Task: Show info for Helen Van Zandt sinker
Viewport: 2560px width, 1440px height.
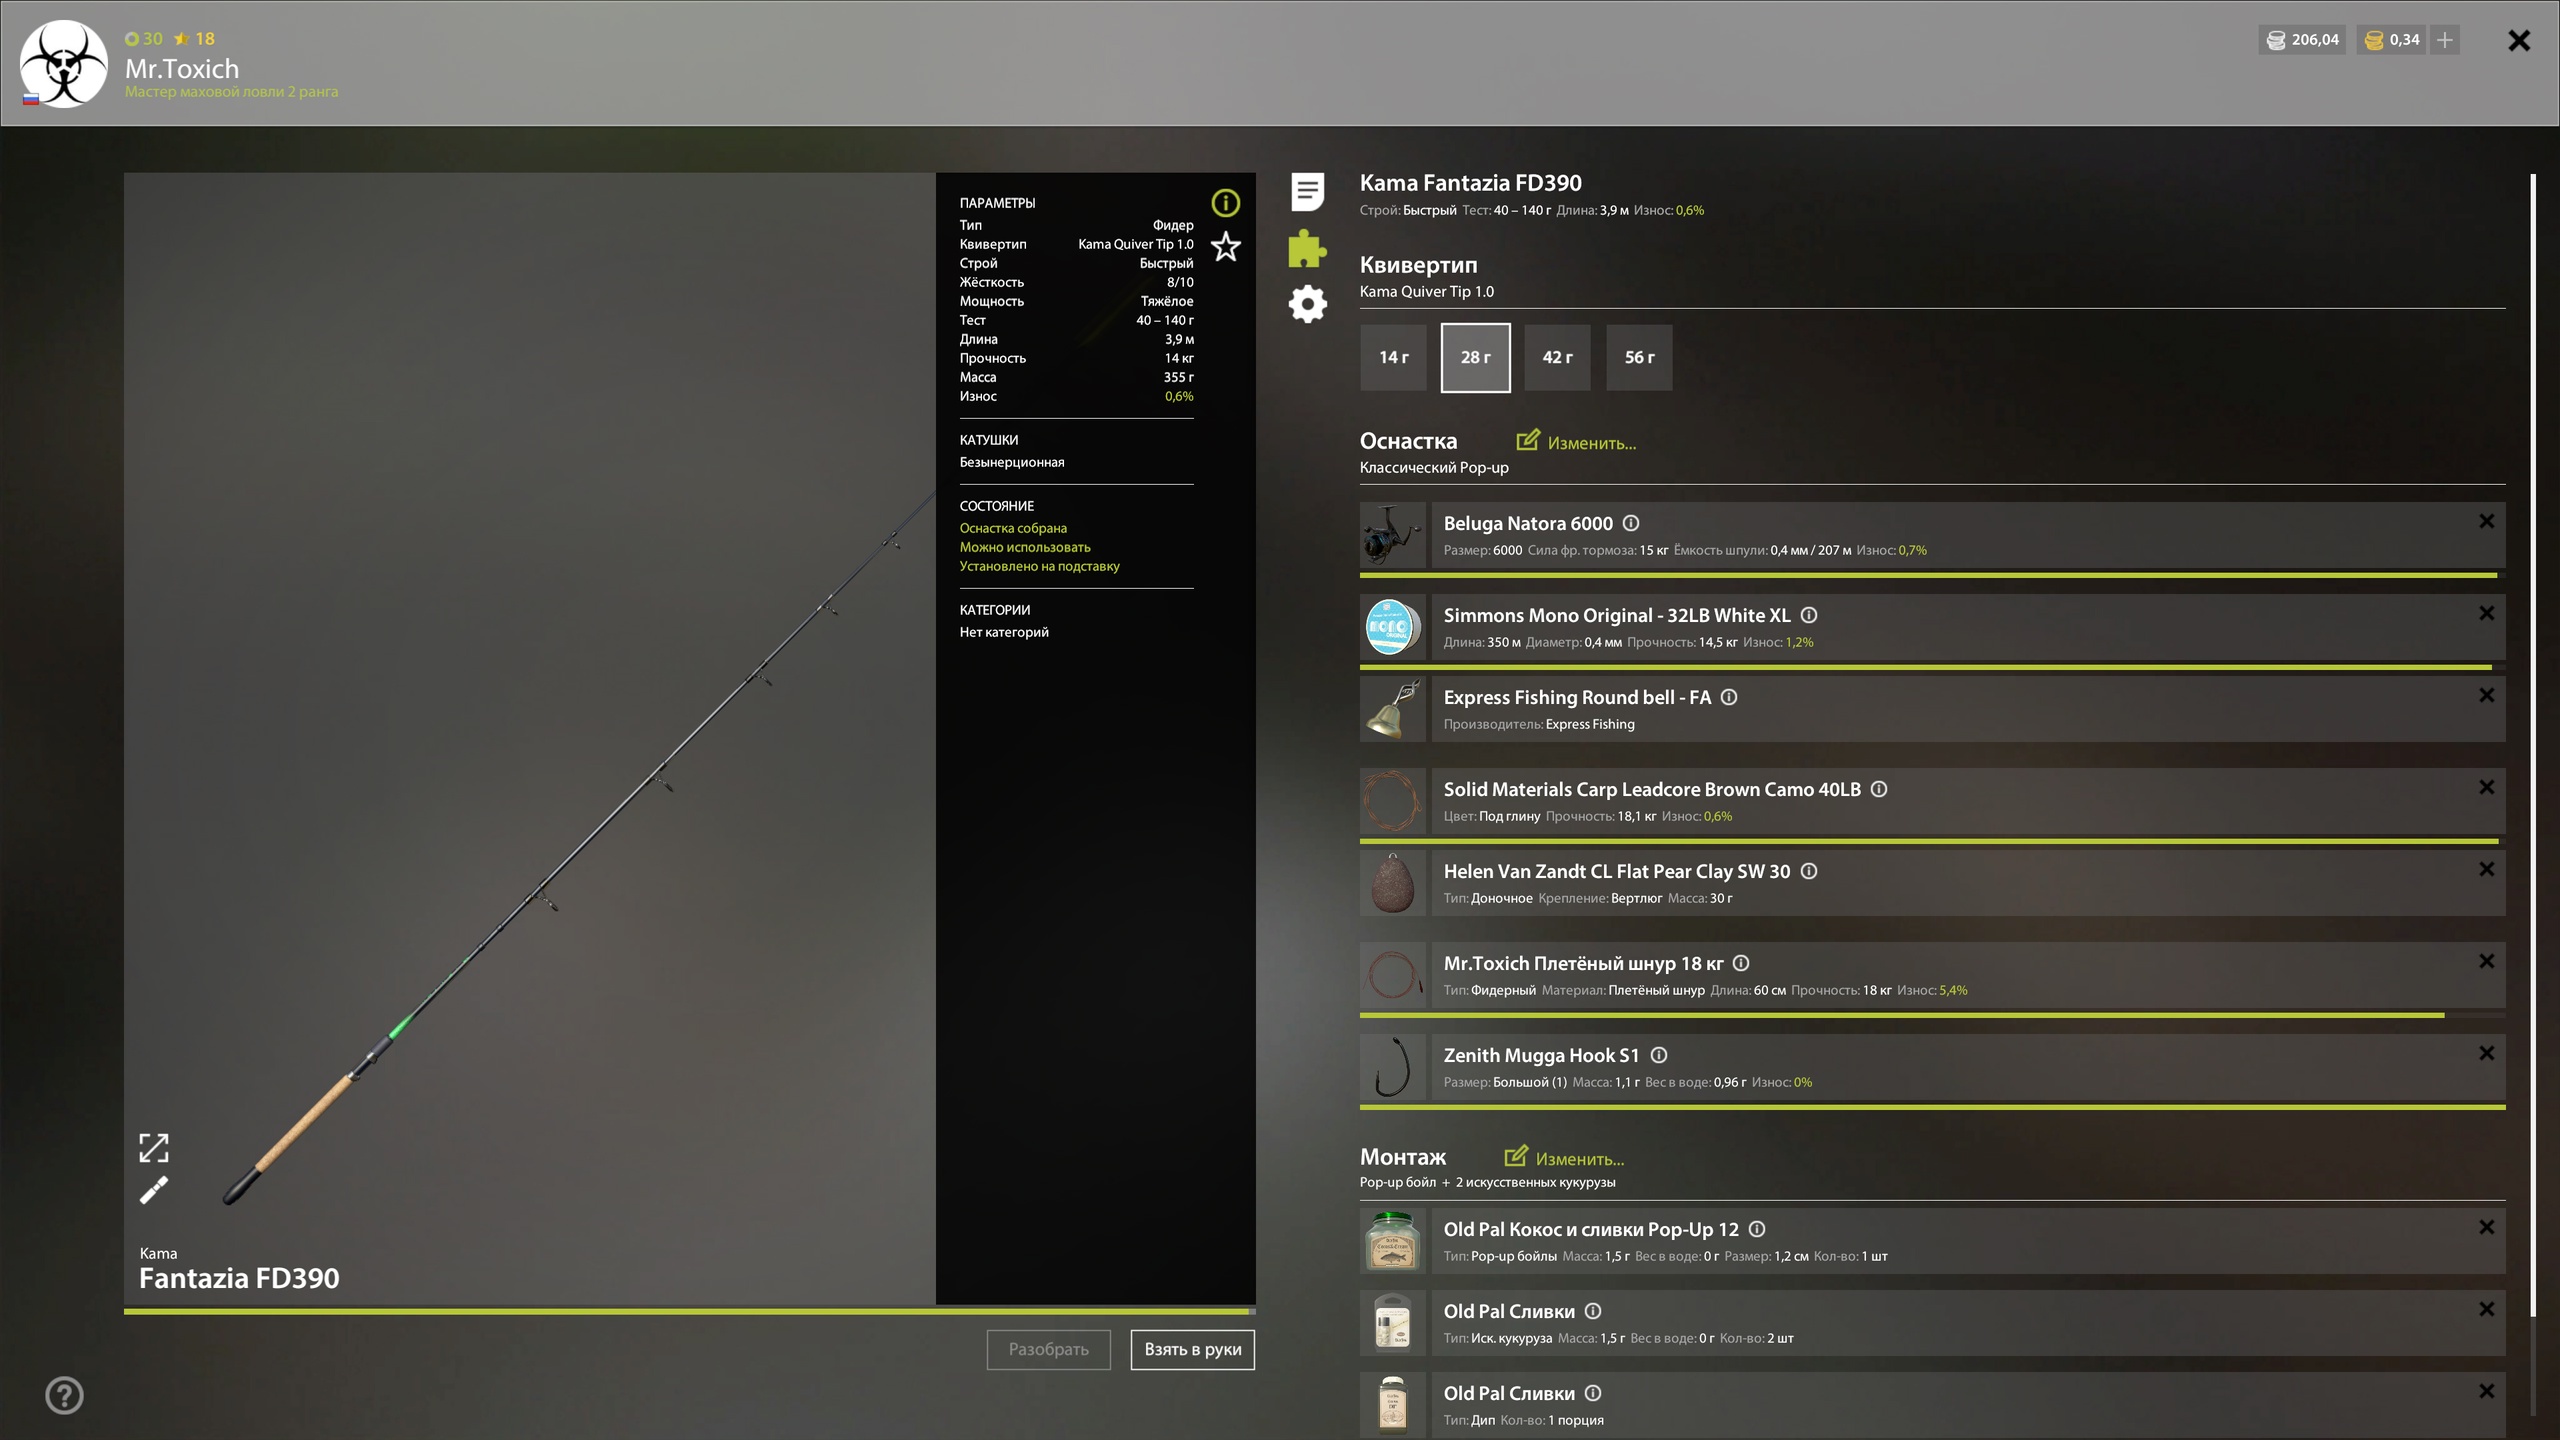Action: tap(1809, 871)
